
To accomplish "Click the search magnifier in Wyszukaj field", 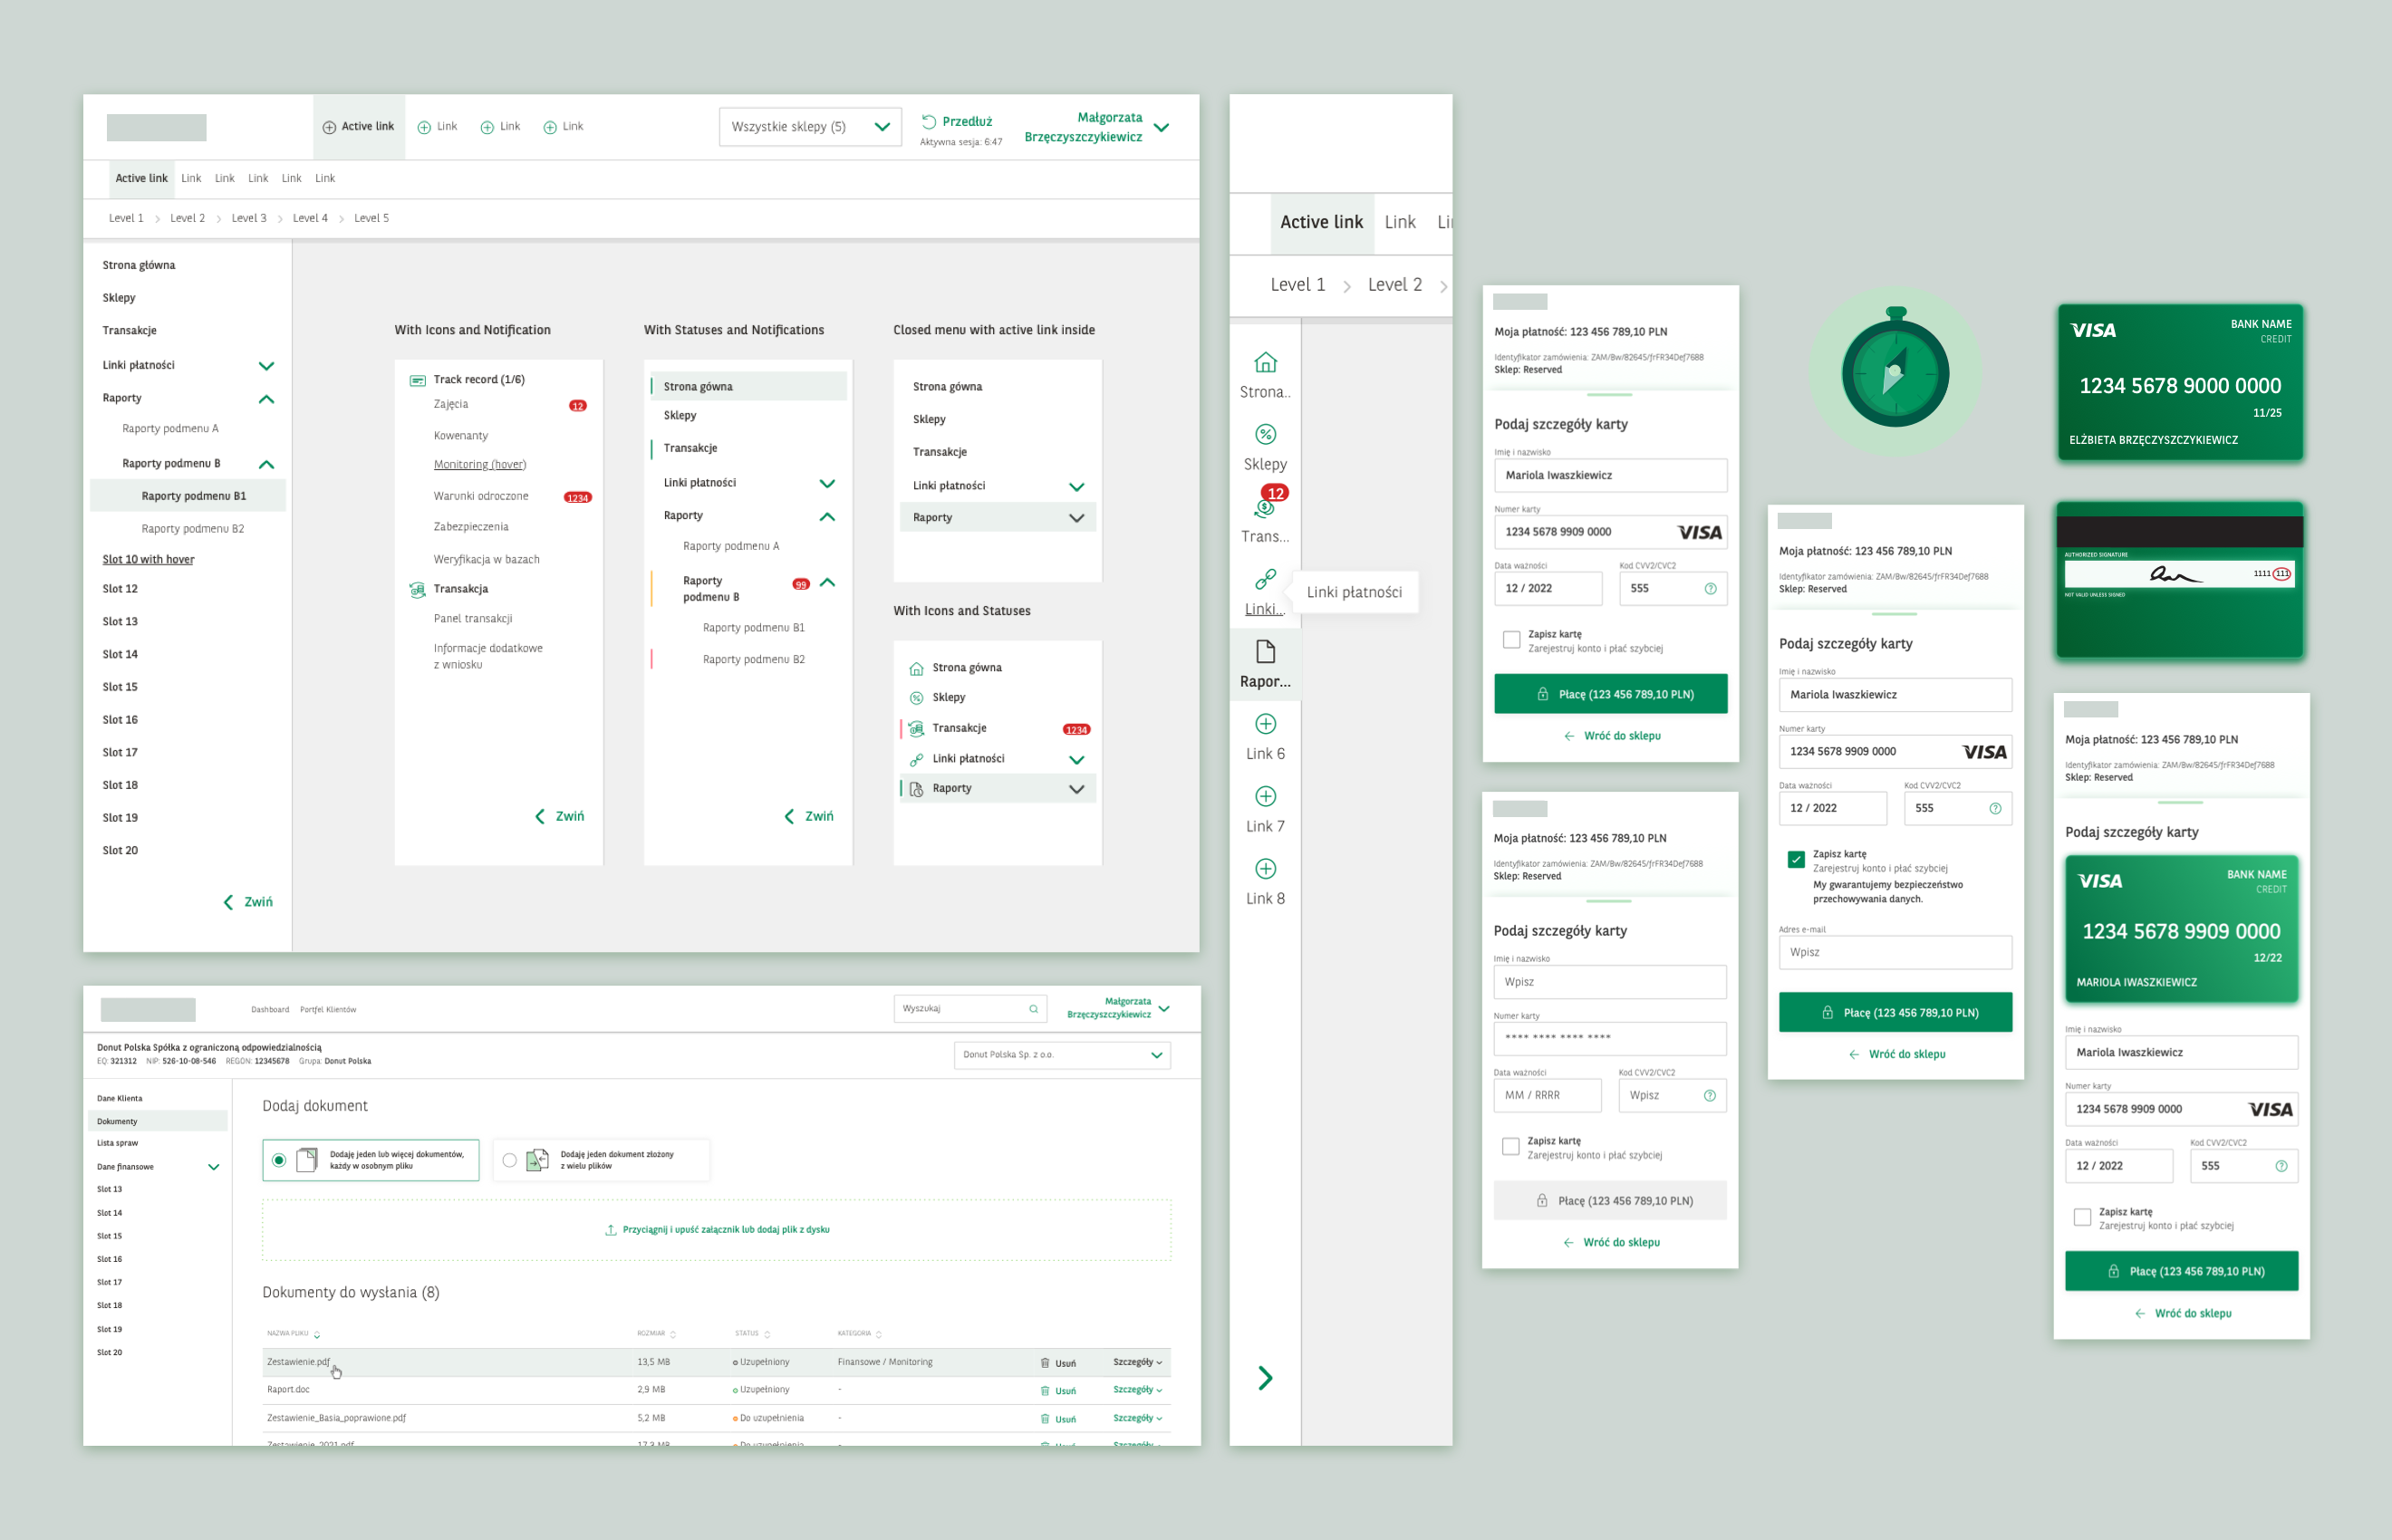I will tap(1033, 1009).
